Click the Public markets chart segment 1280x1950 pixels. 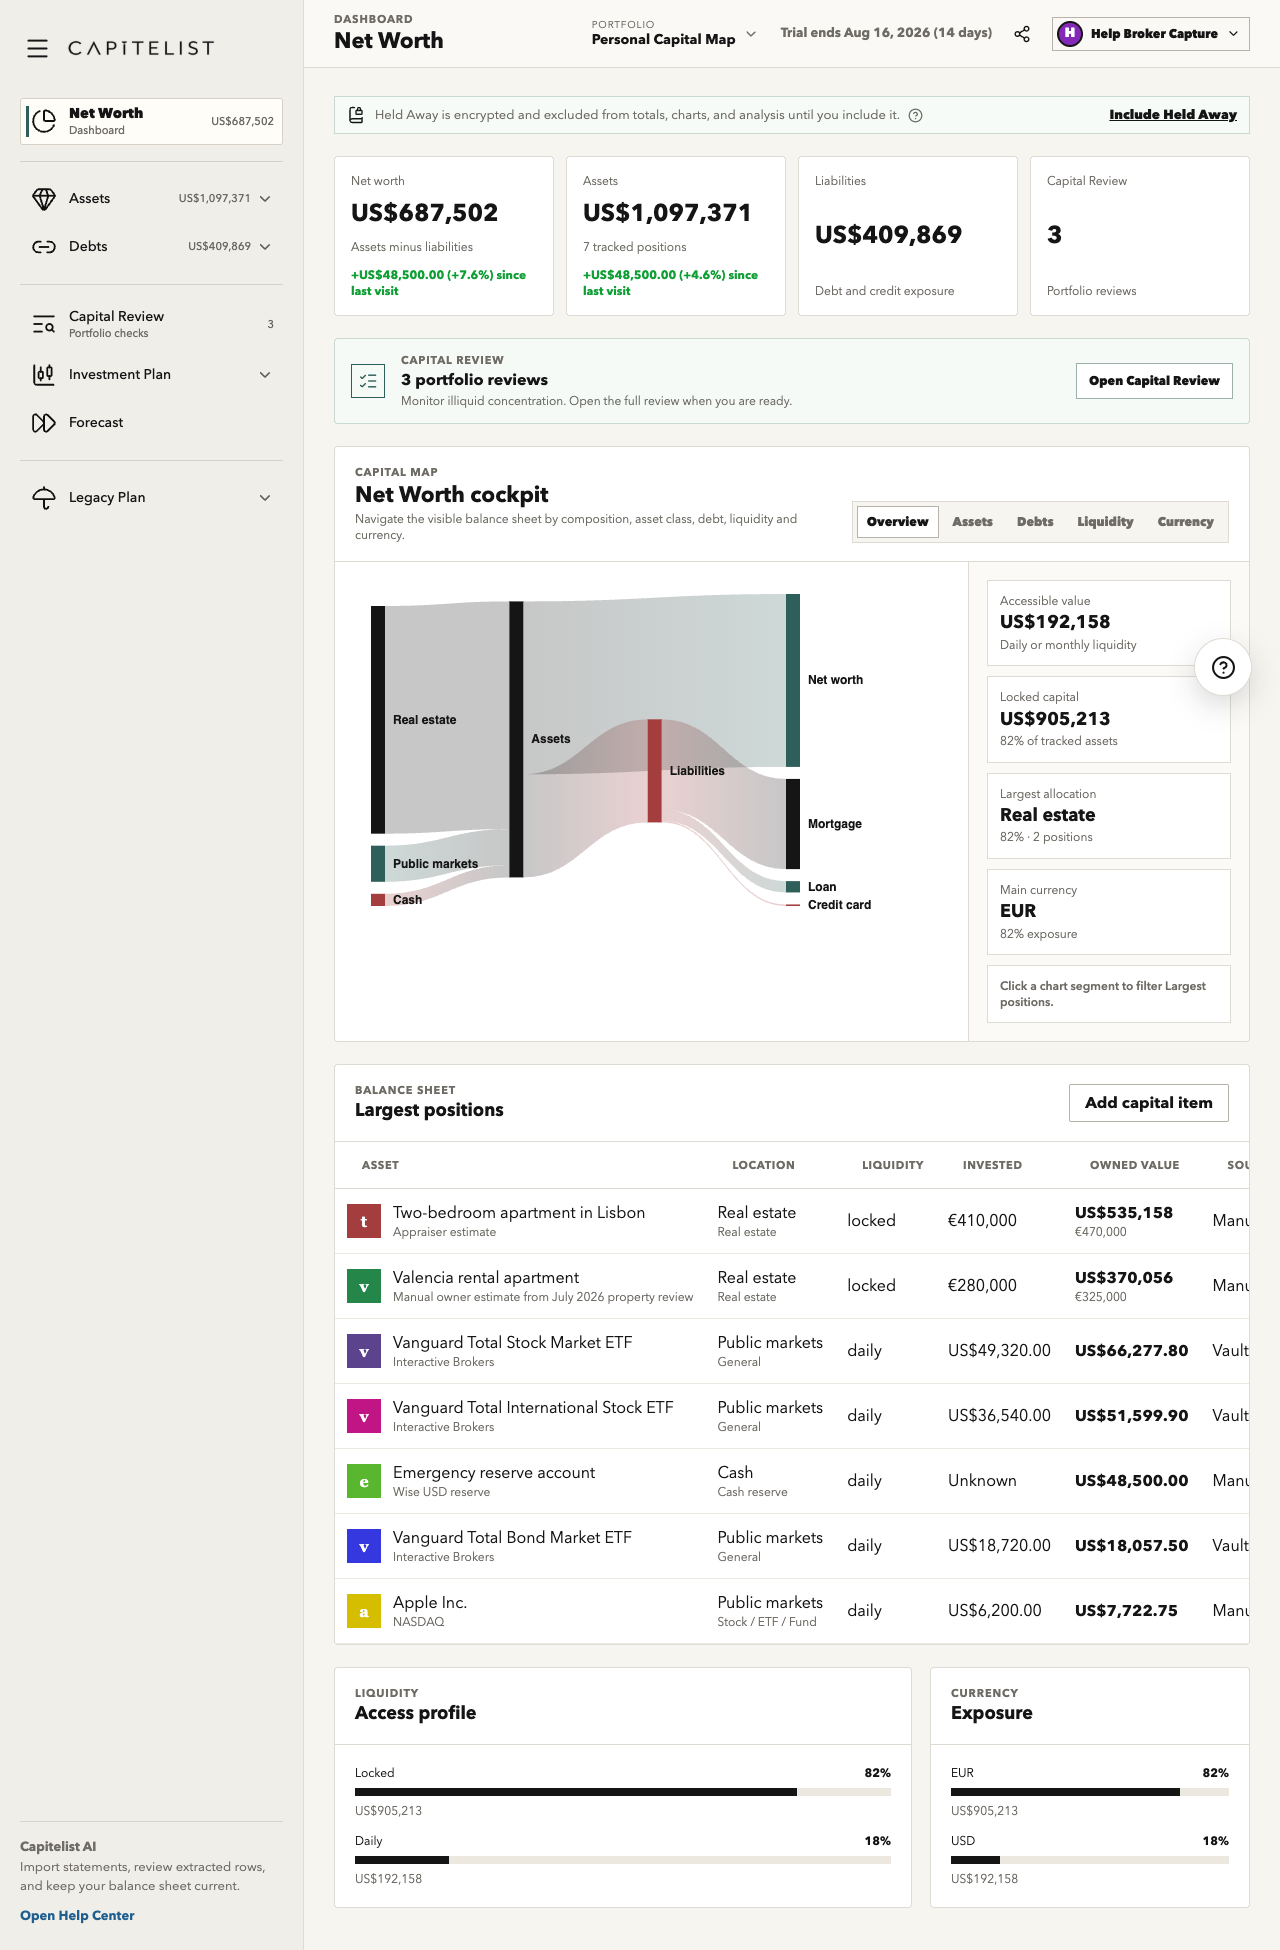coord(378,864)
